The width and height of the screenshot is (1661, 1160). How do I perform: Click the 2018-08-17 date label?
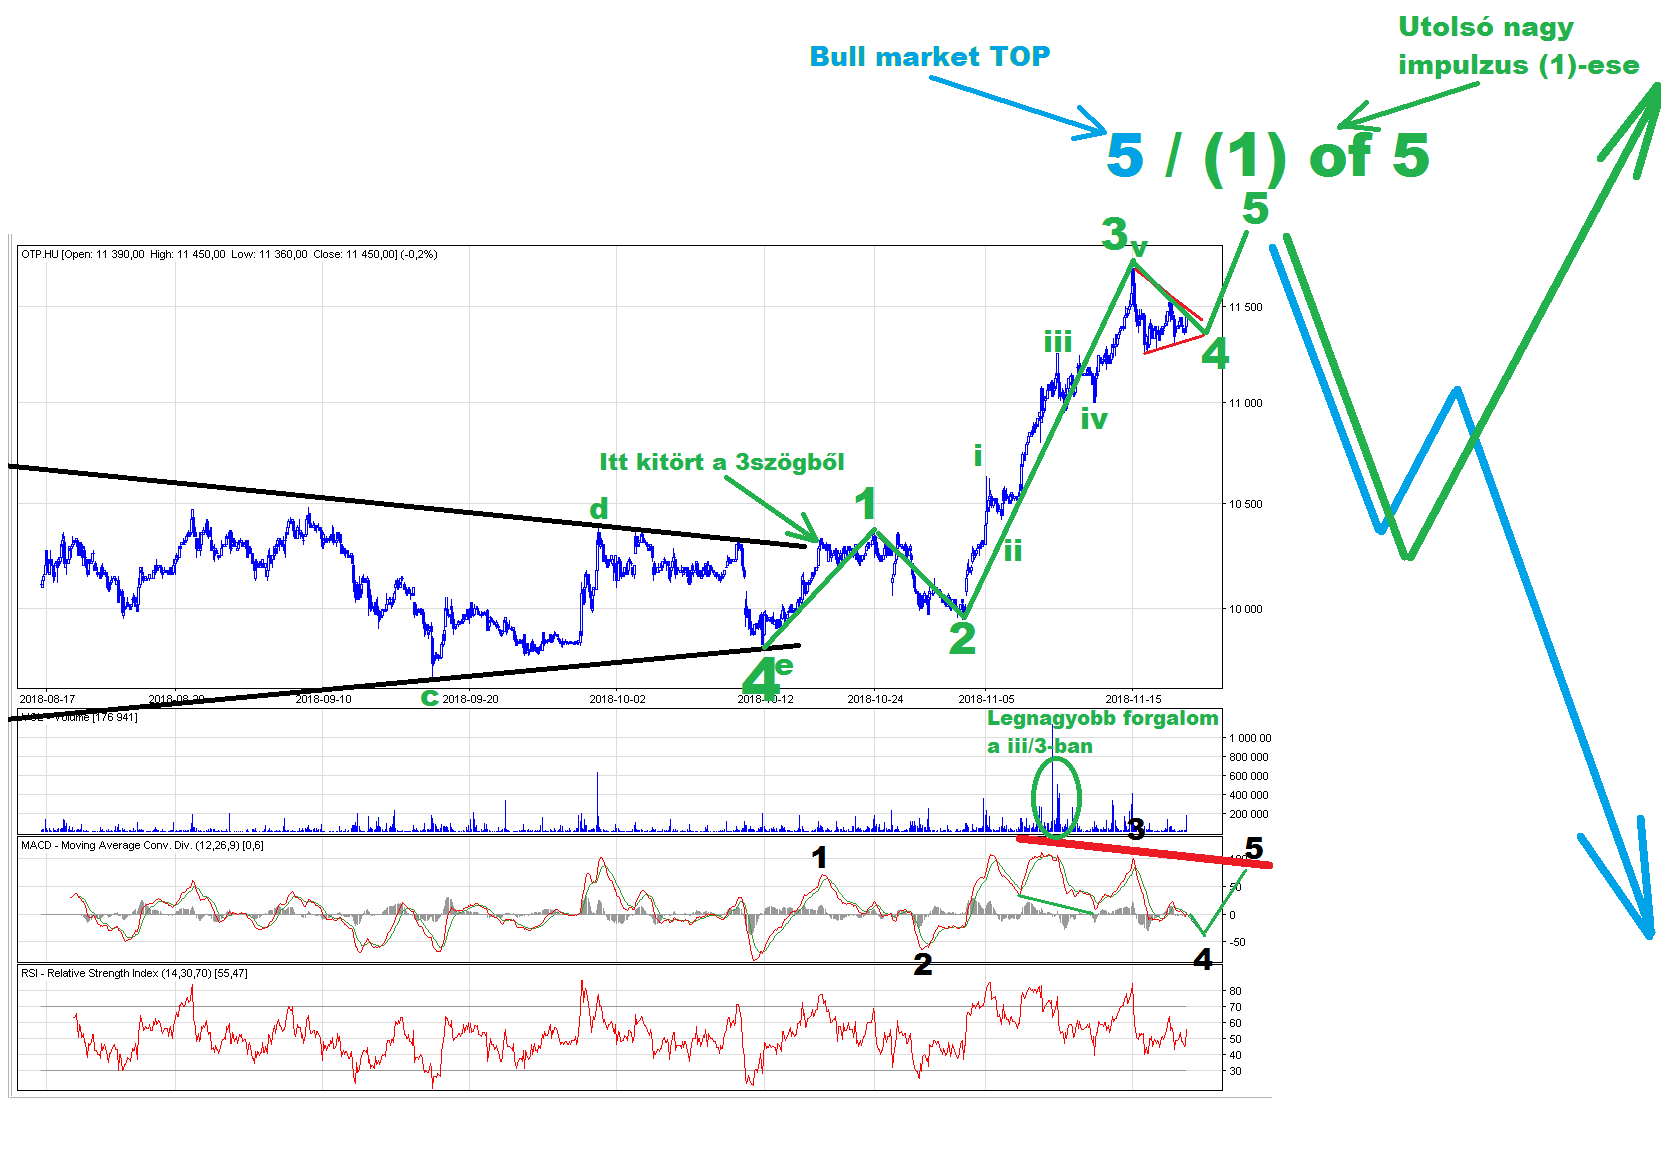point(47,699)
